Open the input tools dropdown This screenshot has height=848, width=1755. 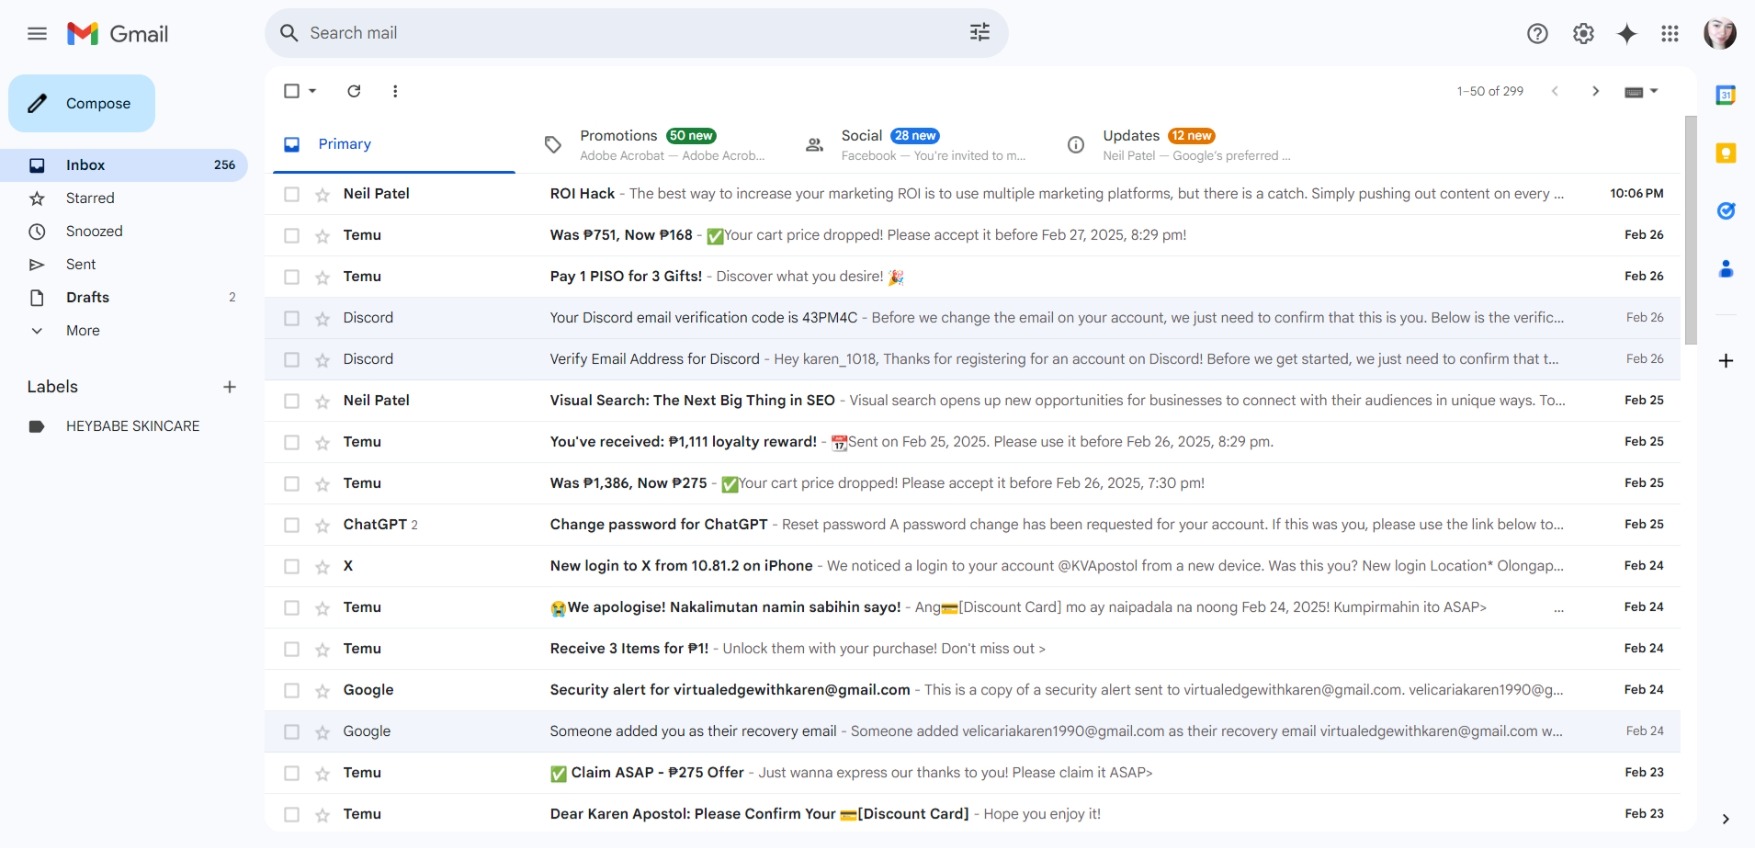click(1641, 92)
